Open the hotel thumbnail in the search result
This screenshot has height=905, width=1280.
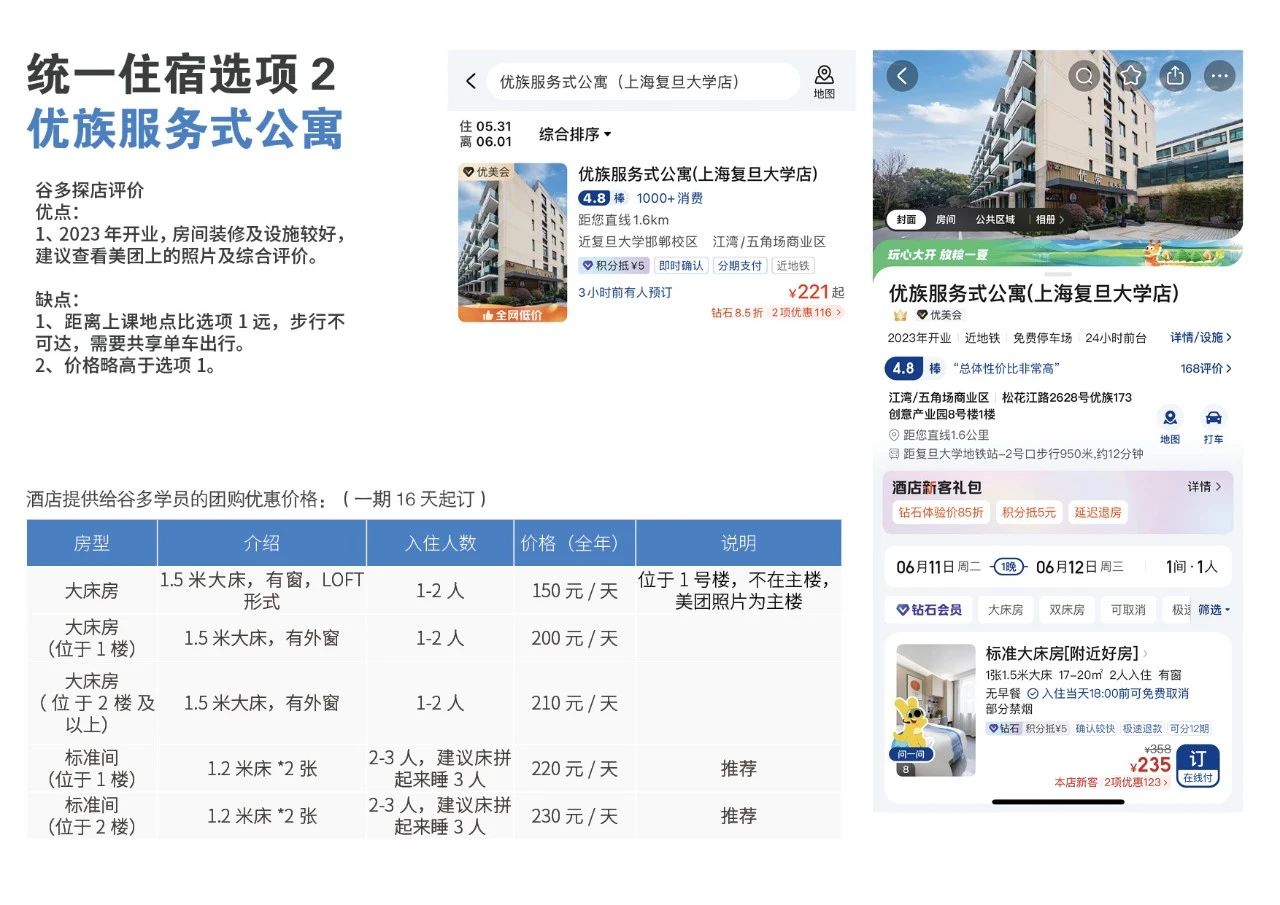point(512,242)
